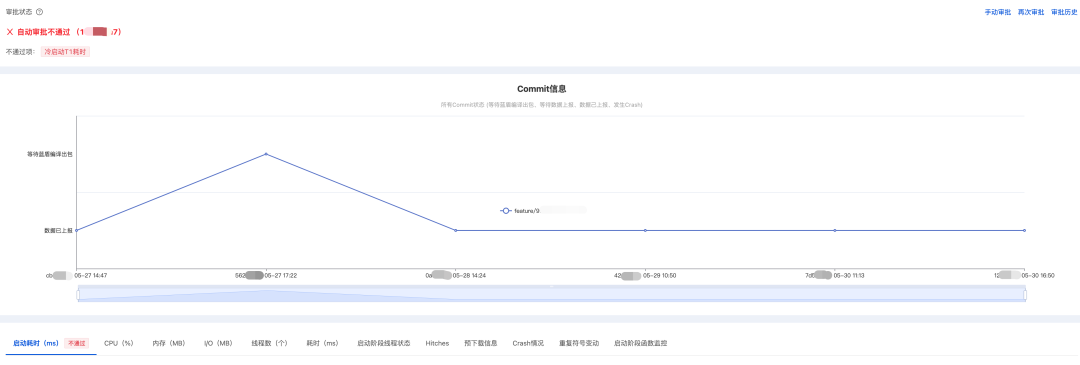Click the 冷启动T1耗时 failed item tag
This screenshot has height=365, width=1080.
(65, 52)
